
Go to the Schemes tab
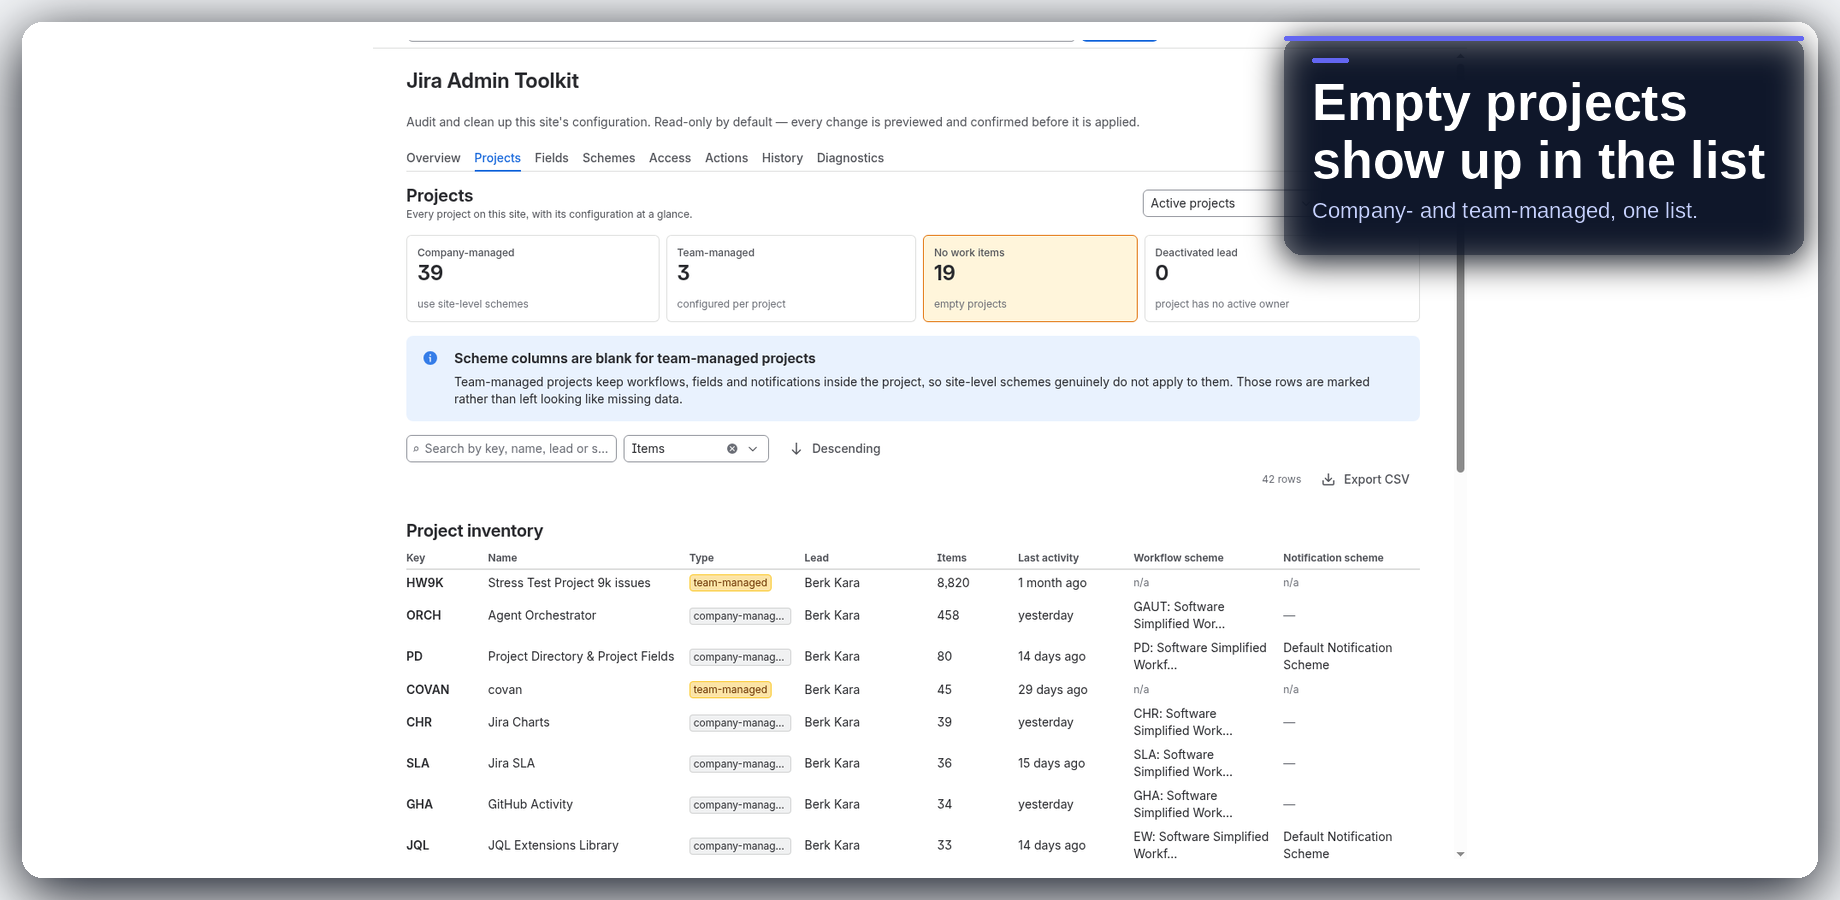(x=609, y=158)
